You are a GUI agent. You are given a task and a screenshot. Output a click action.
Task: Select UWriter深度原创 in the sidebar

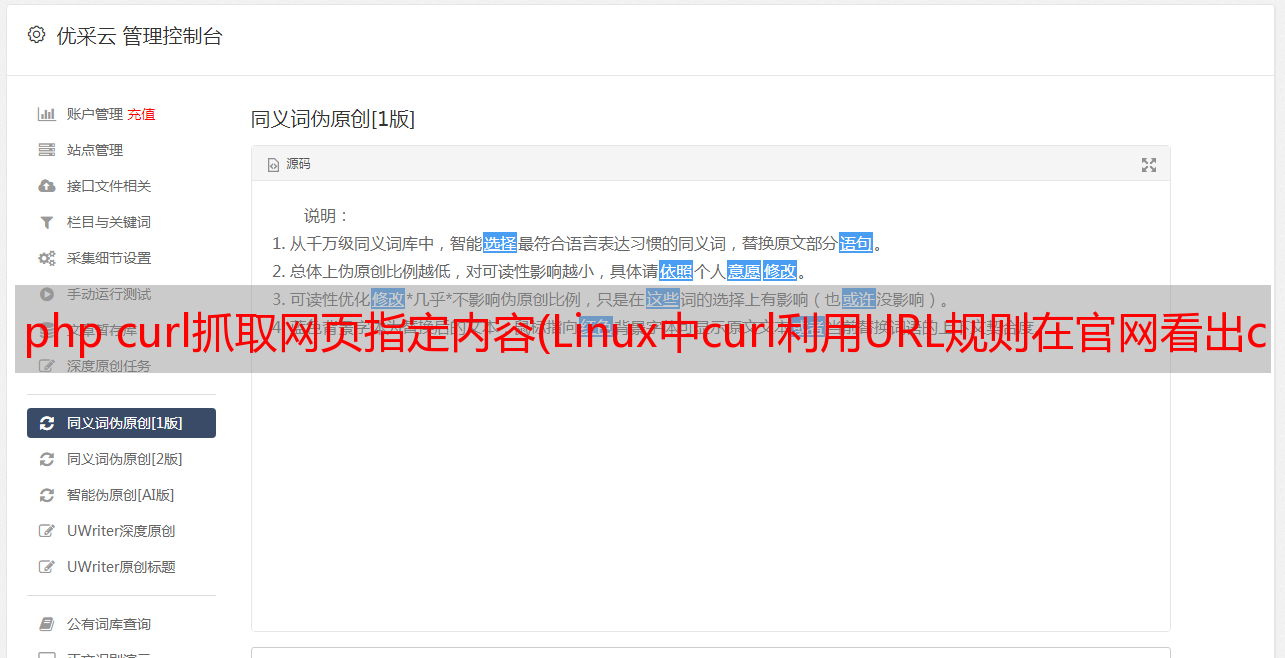point(121,531)
